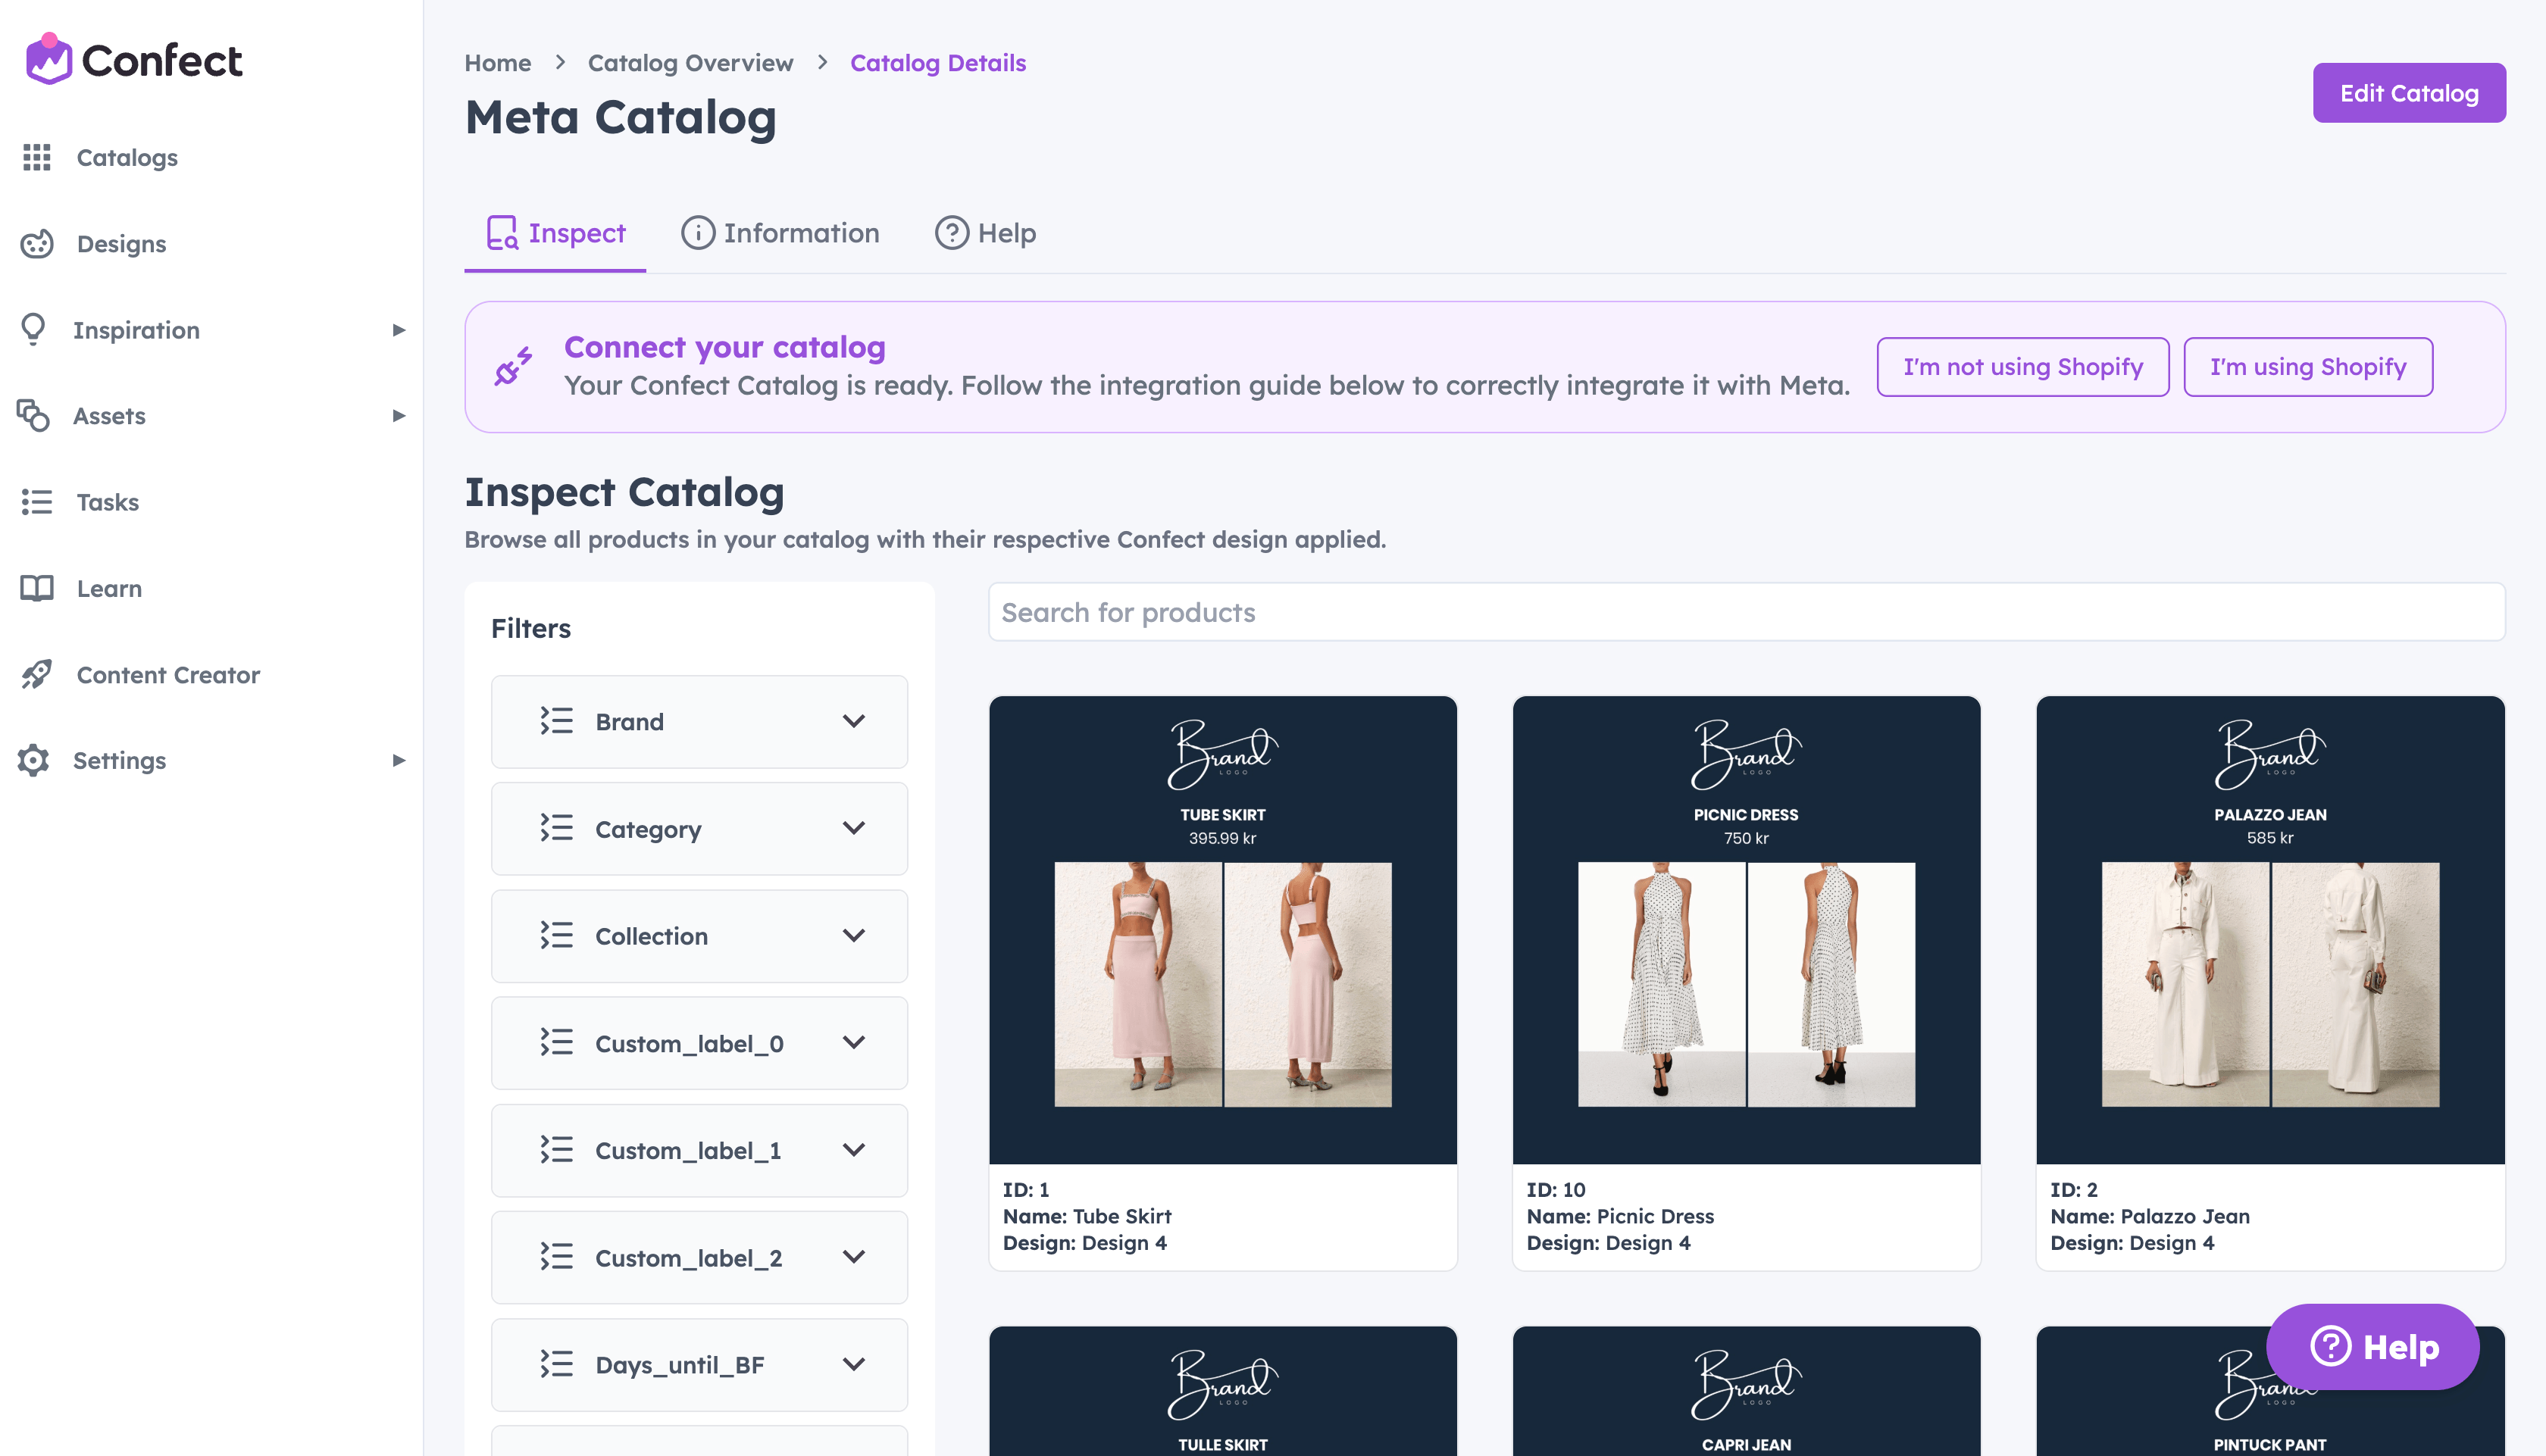The width and height of the screenshot is (2546, 1456).
Task: Click I'm using Shopify button
Action: pos(2308,367)
